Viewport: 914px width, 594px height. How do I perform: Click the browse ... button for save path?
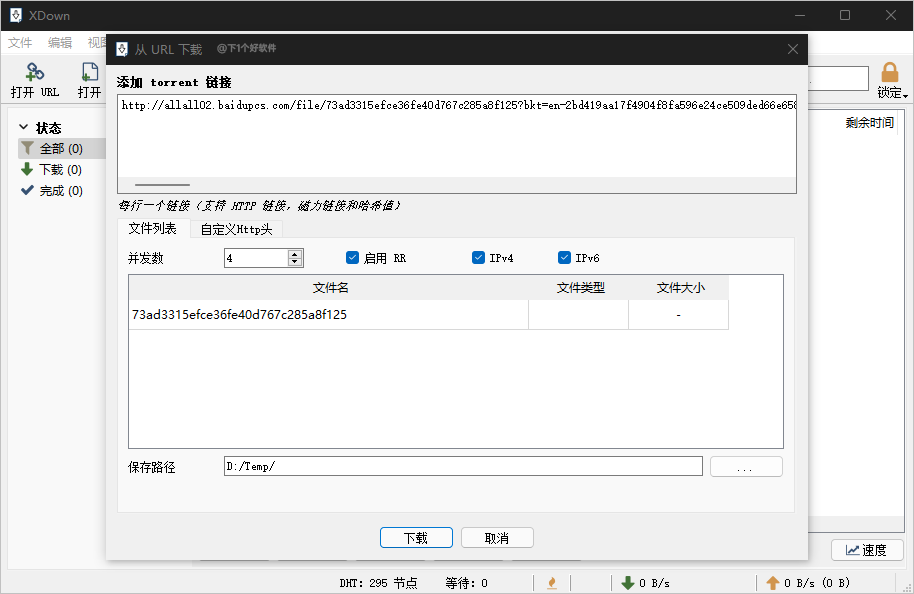click(x=746, y=466)
